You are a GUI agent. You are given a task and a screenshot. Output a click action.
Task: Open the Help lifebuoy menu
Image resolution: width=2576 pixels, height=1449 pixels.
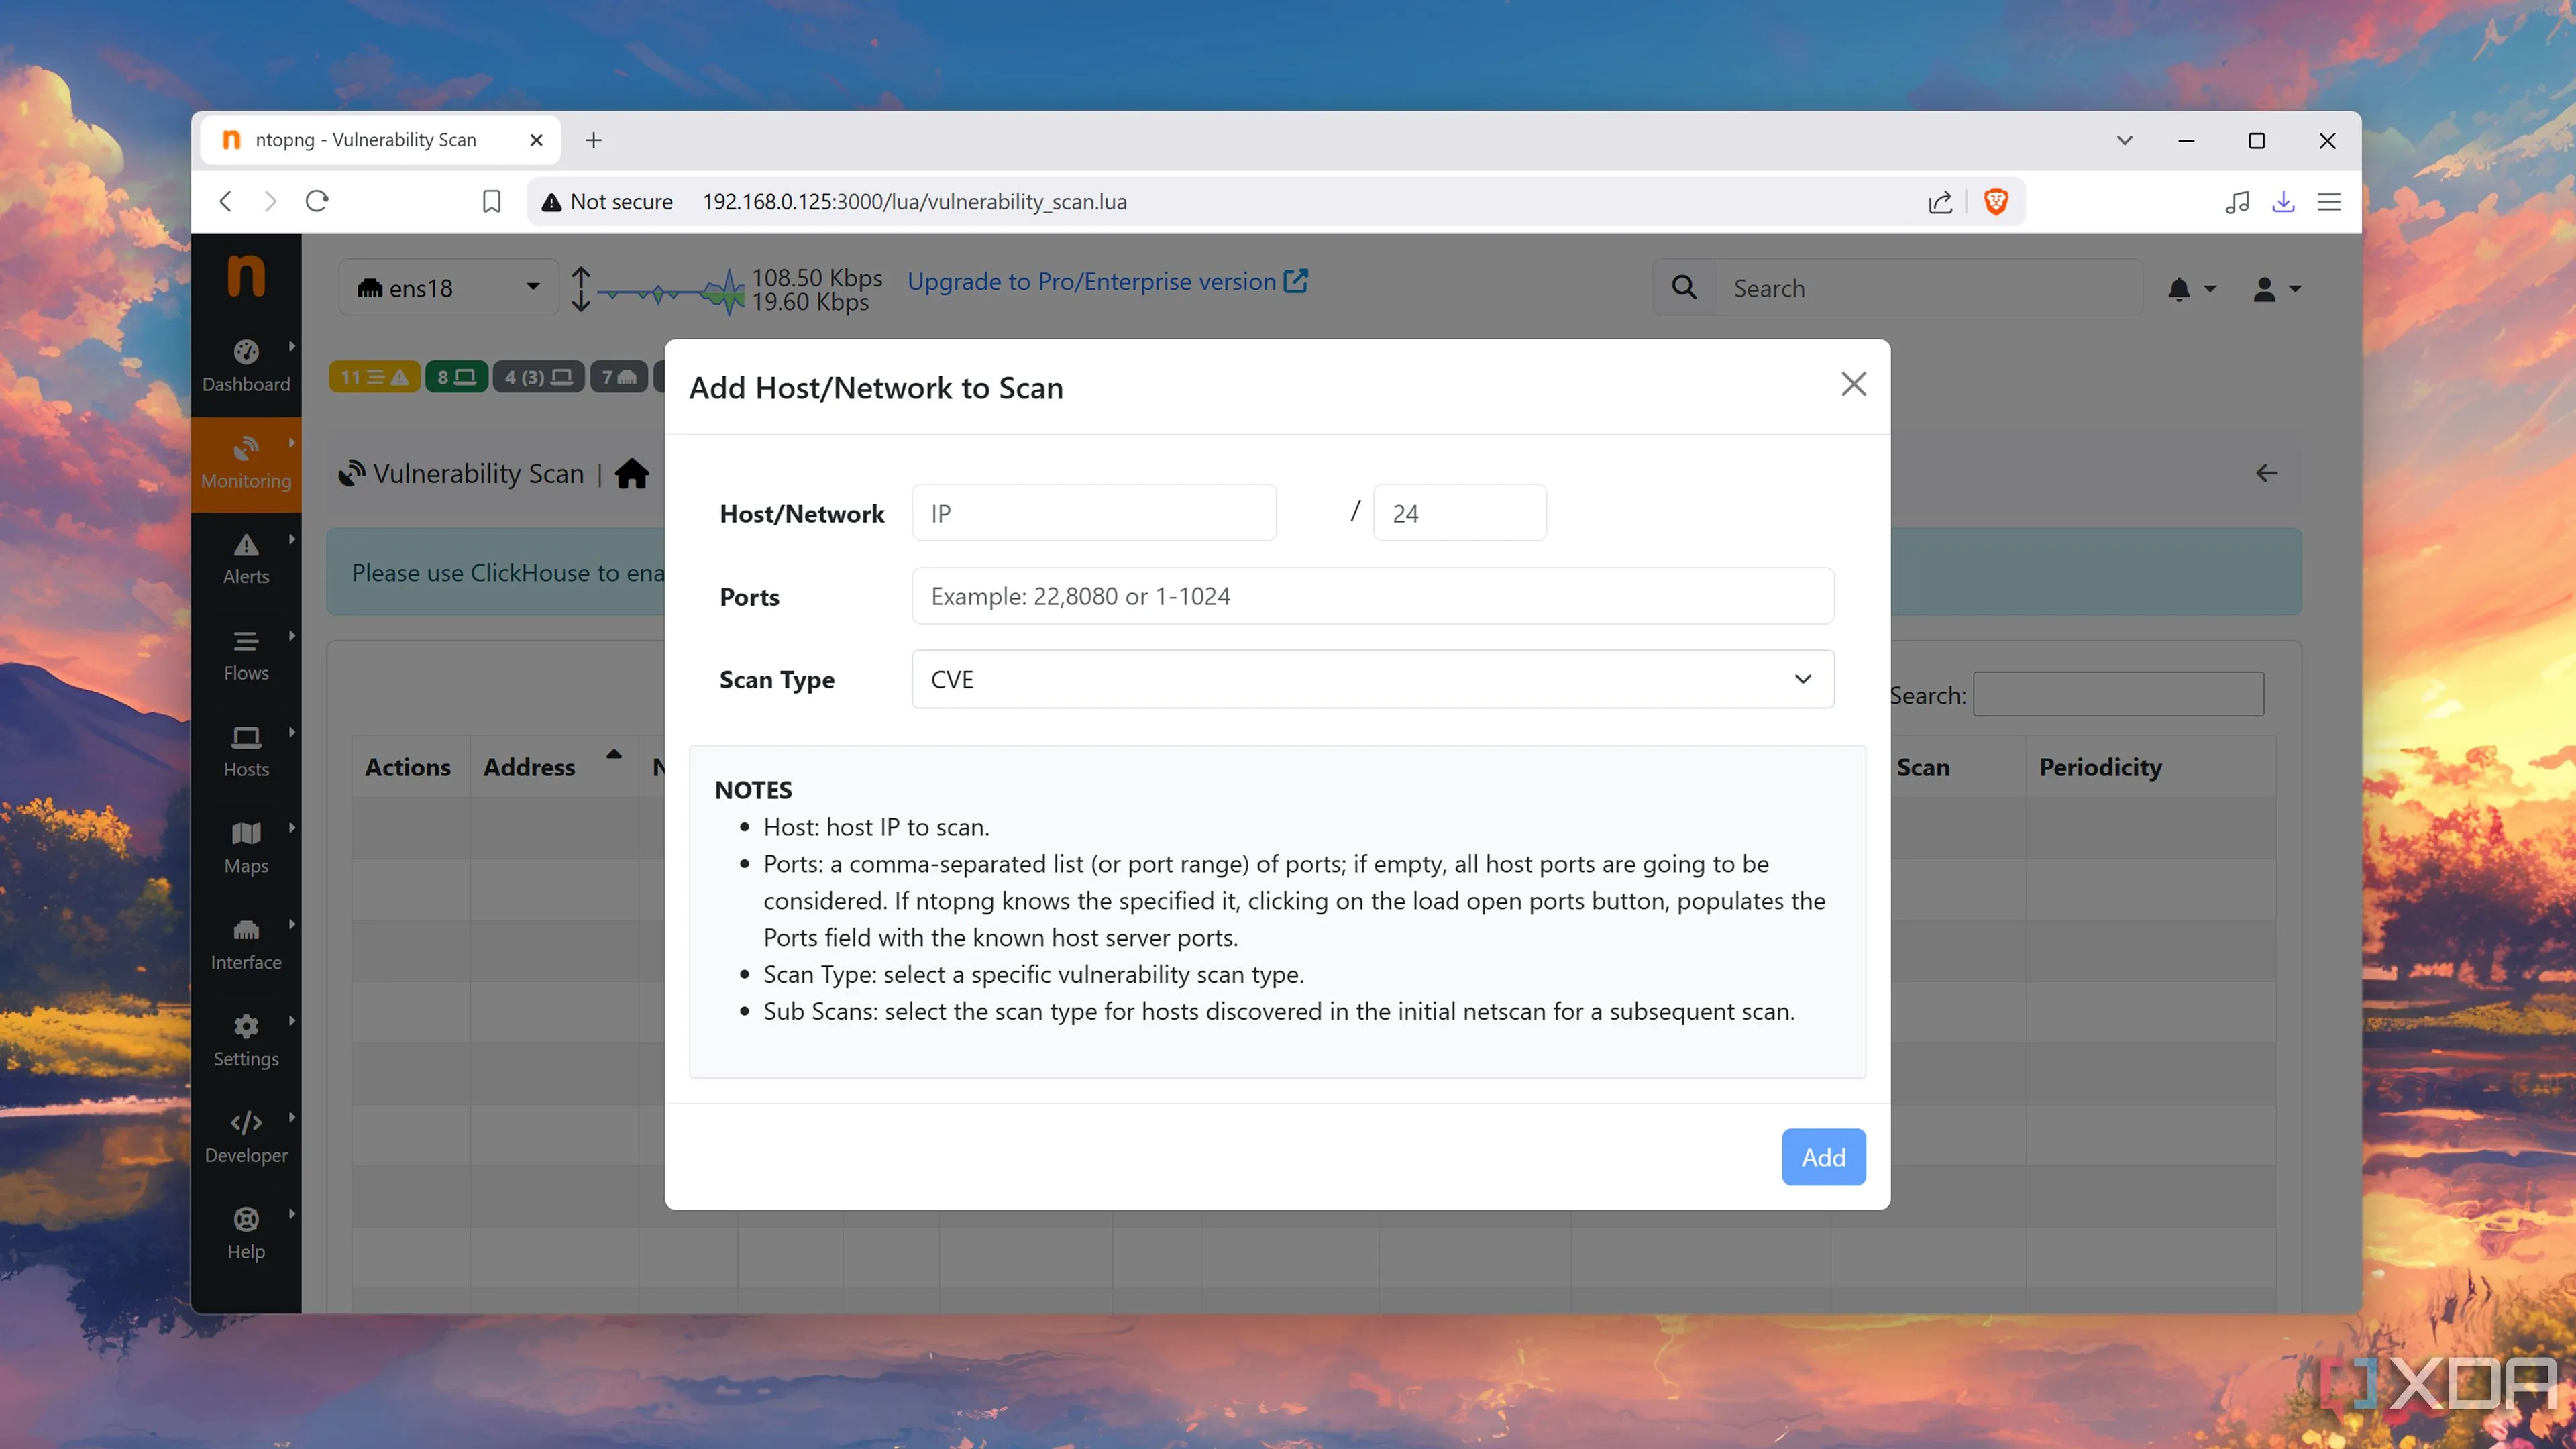point(246,1234)
